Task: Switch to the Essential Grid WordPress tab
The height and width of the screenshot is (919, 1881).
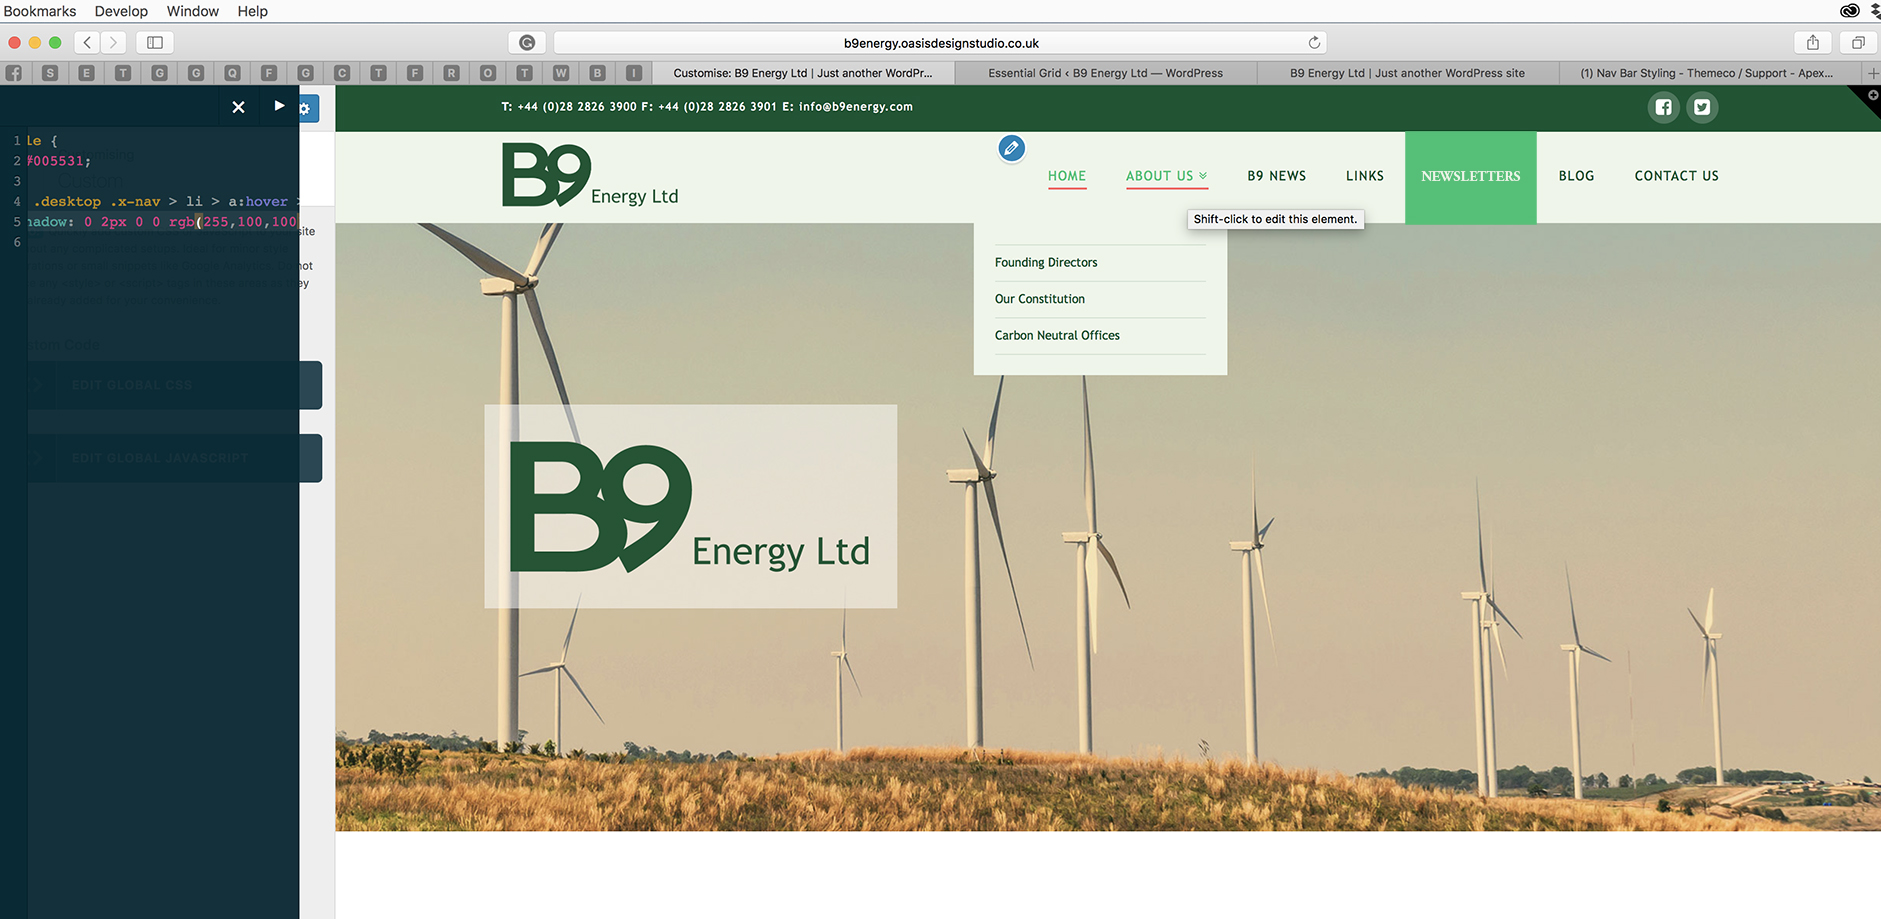Action: point(1105,73)
